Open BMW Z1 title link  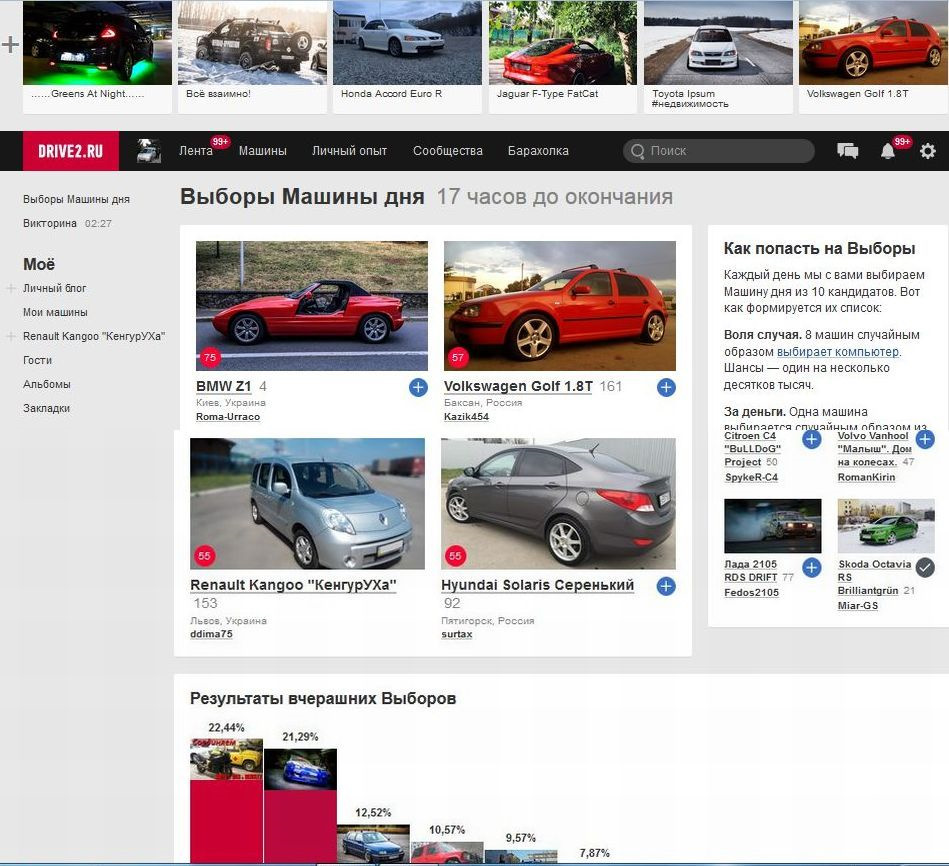click(x=223, y=386)
